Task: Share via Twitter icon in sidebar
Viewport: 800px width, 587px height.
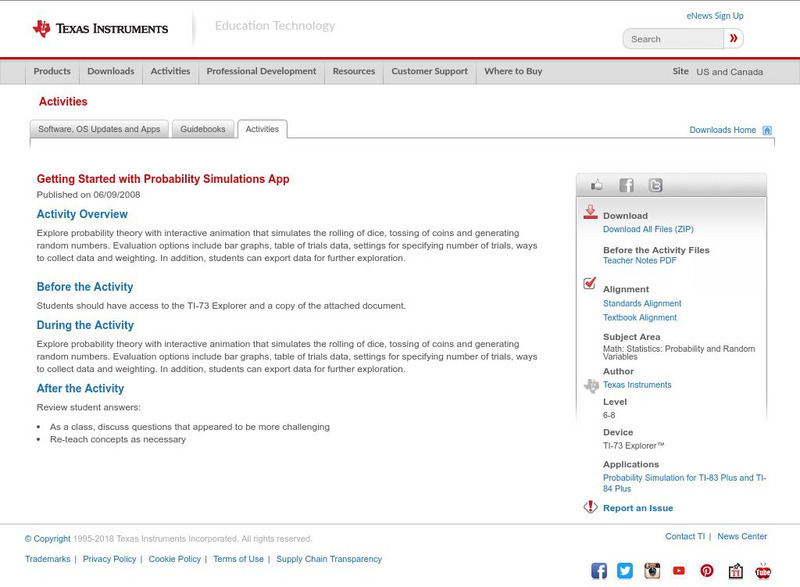Action: tap(656, 185)
